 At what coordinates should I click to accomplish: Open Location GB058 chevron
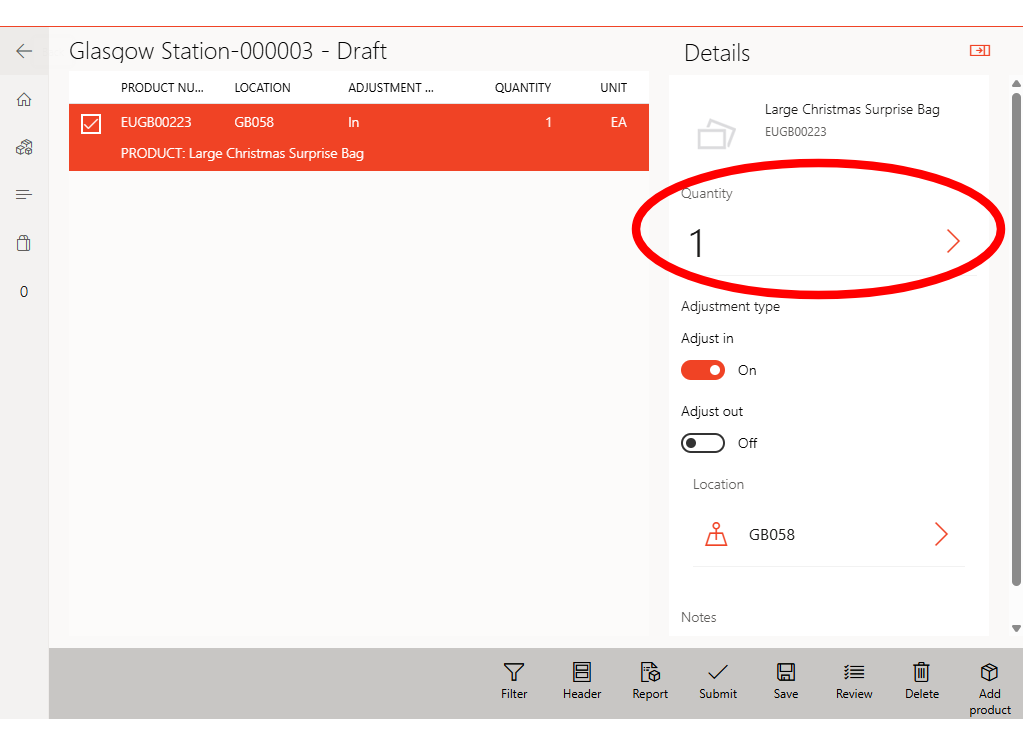(x=940, y=534)
